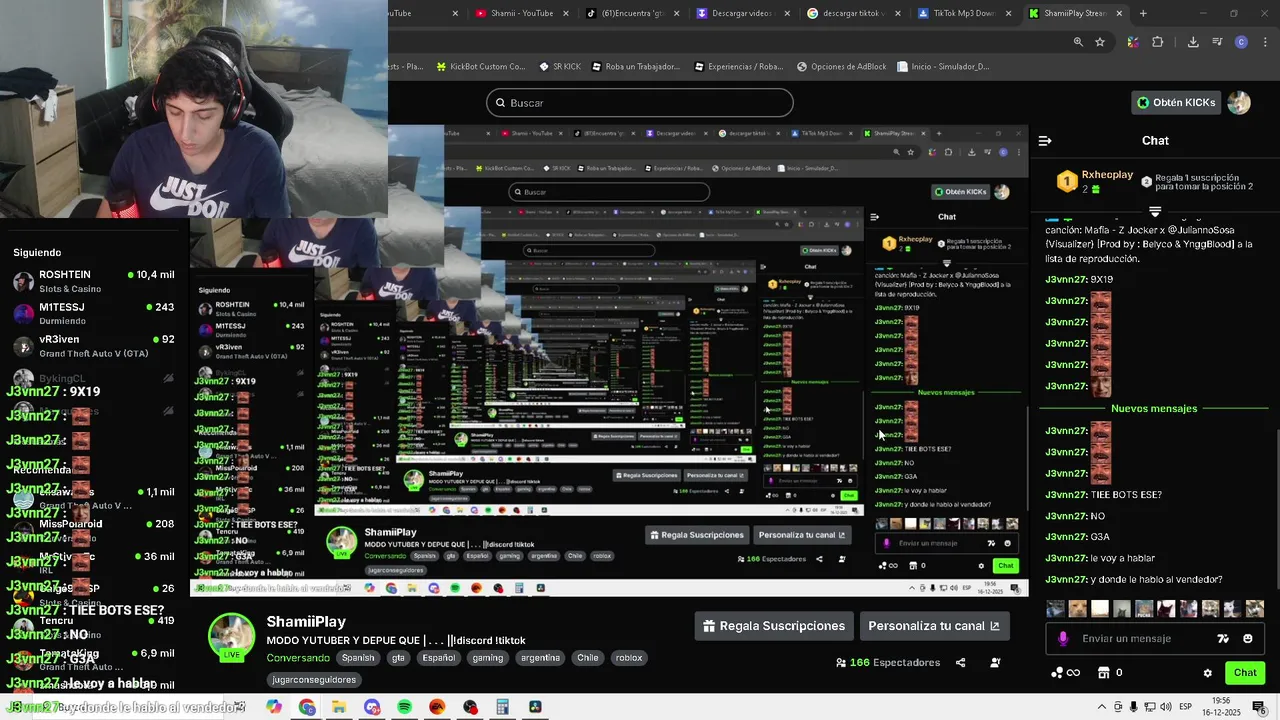Open the KickBot Custom Co... bookmark

coord(480,67)
